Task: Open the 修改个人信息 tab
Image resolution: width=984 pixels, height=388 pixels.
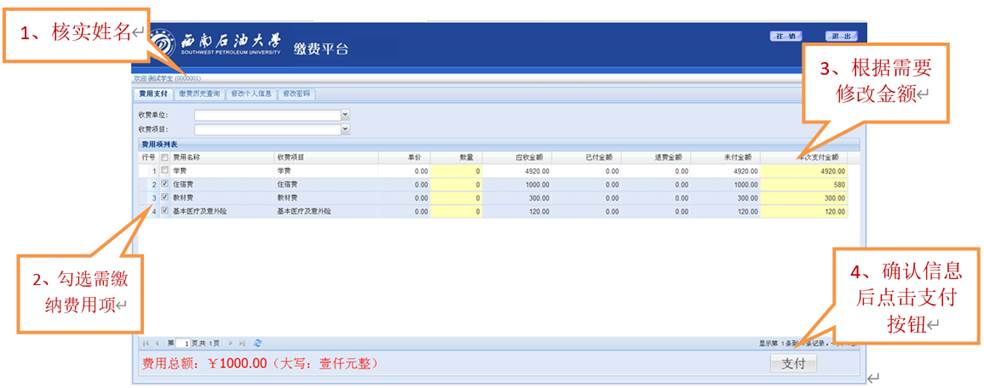Action: tap(251, 94)
